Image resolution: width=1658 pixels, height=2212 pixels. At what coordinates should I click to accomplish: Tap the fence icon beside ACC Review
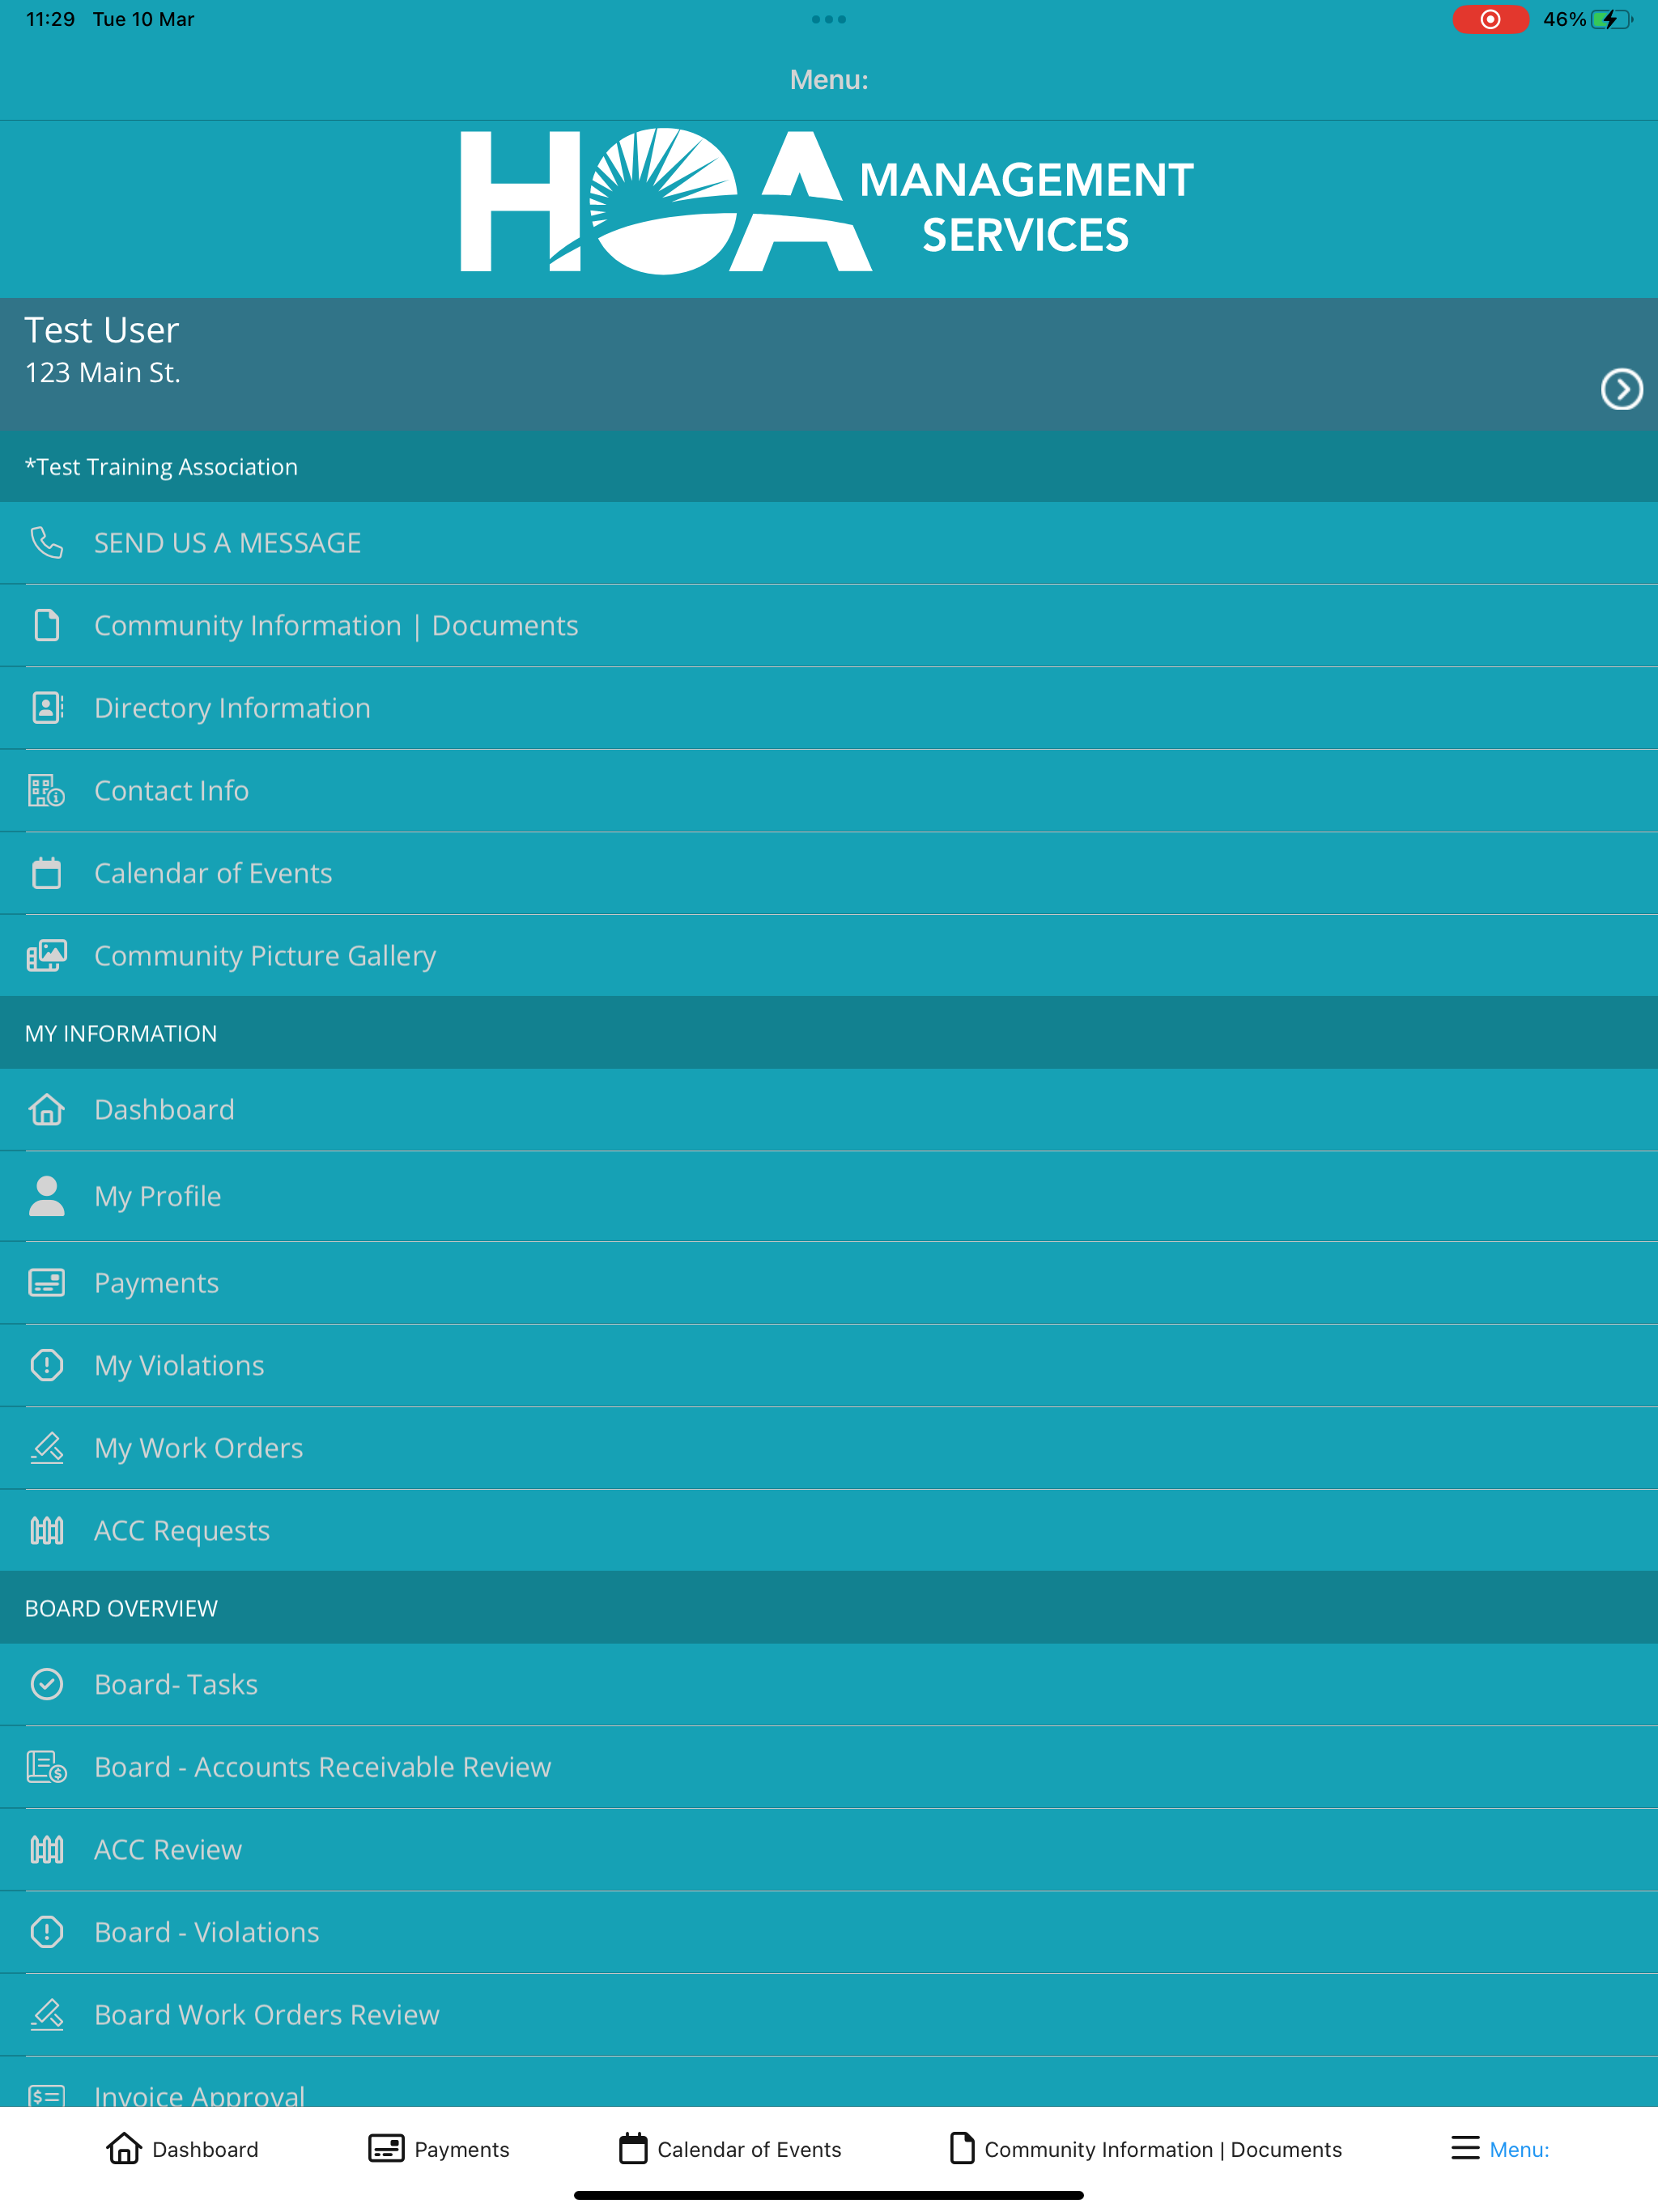[x=47, y=1849]
